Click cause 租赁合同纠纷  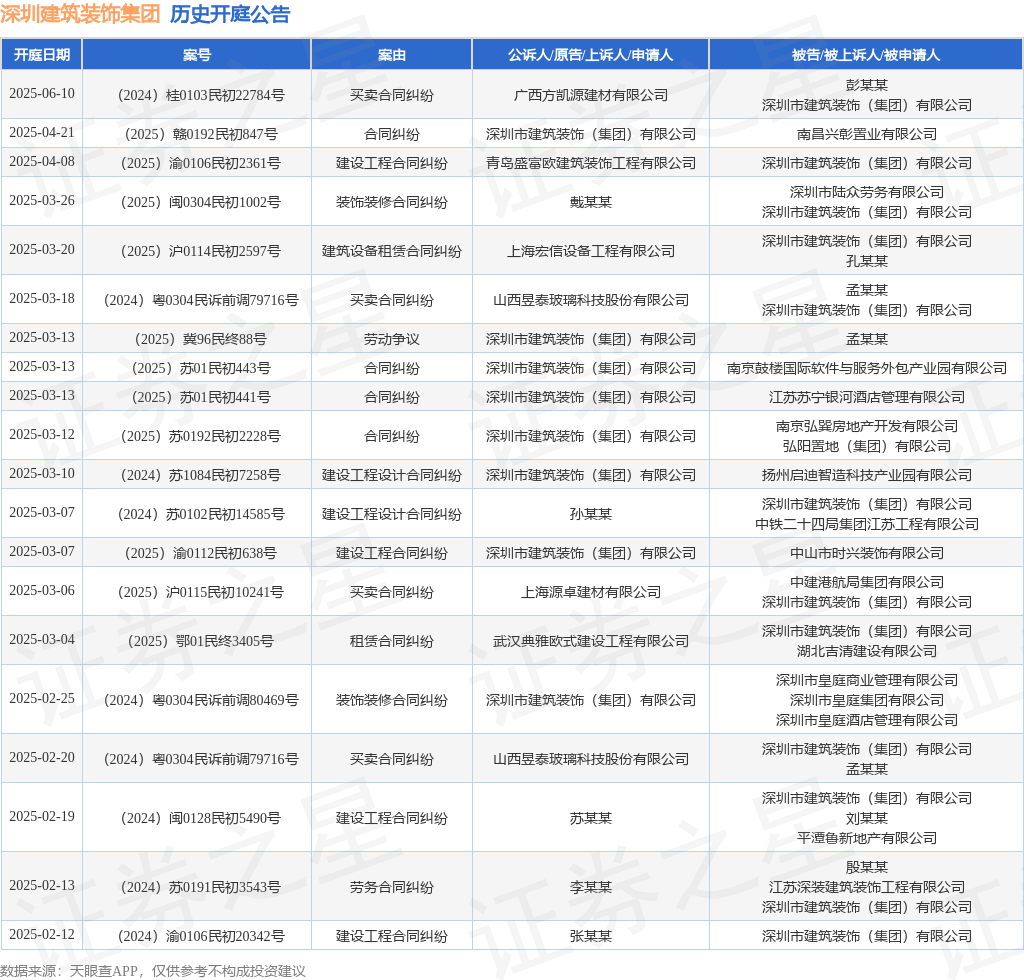click(392, 641)
